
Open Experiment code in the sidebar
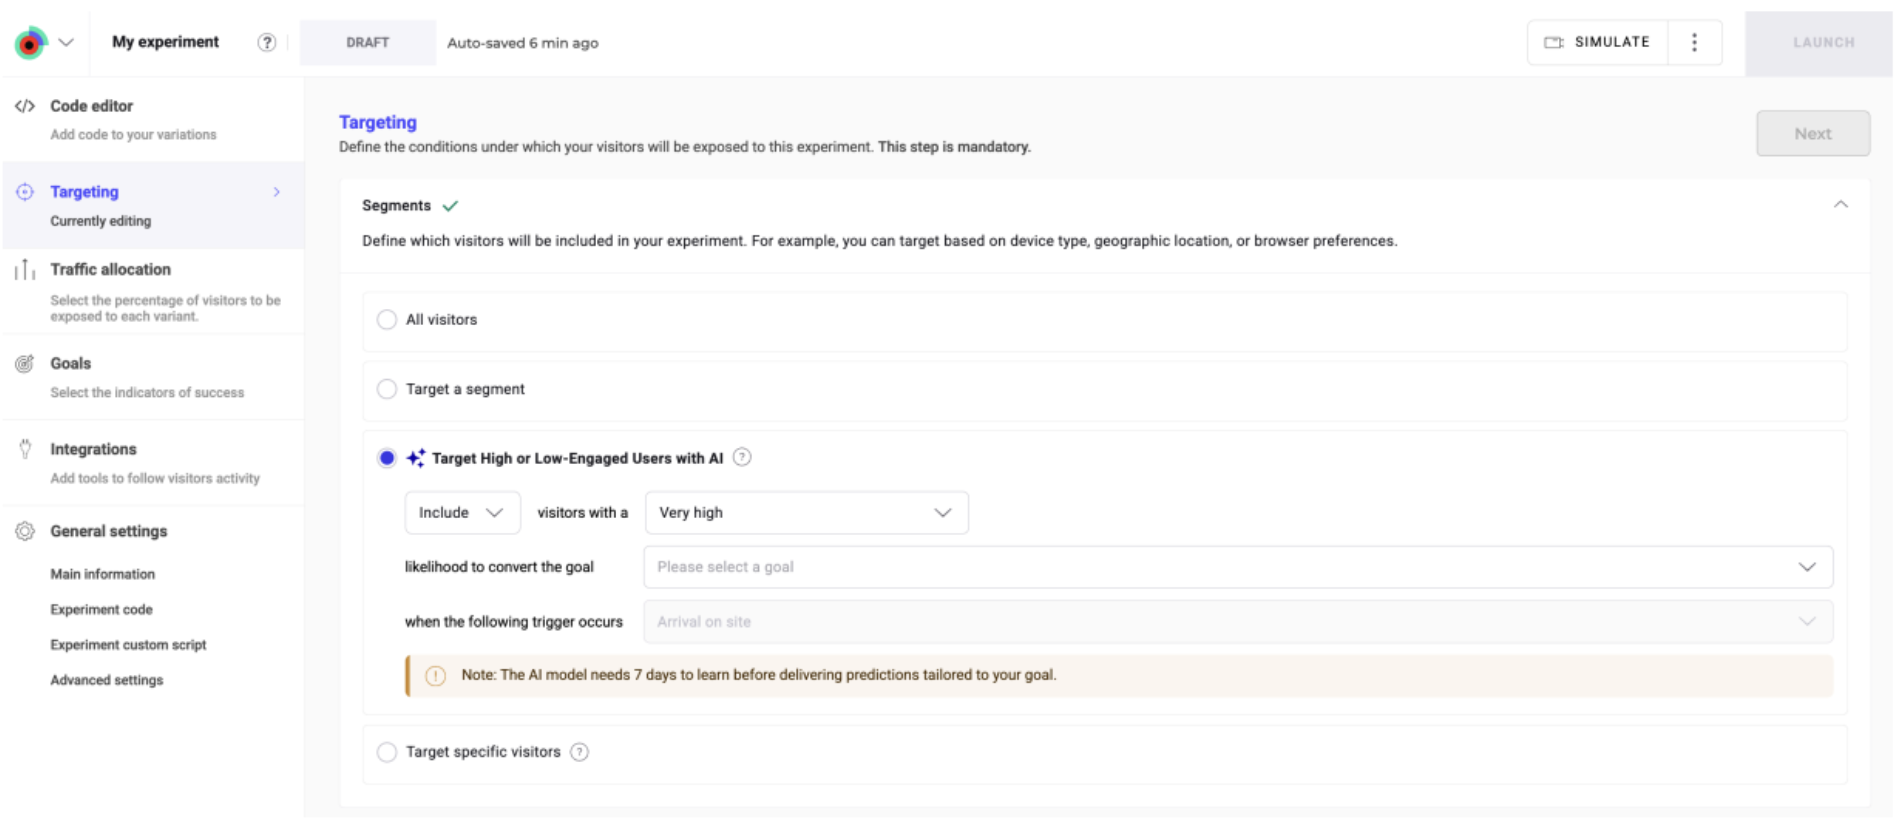[x=102, y=610]
